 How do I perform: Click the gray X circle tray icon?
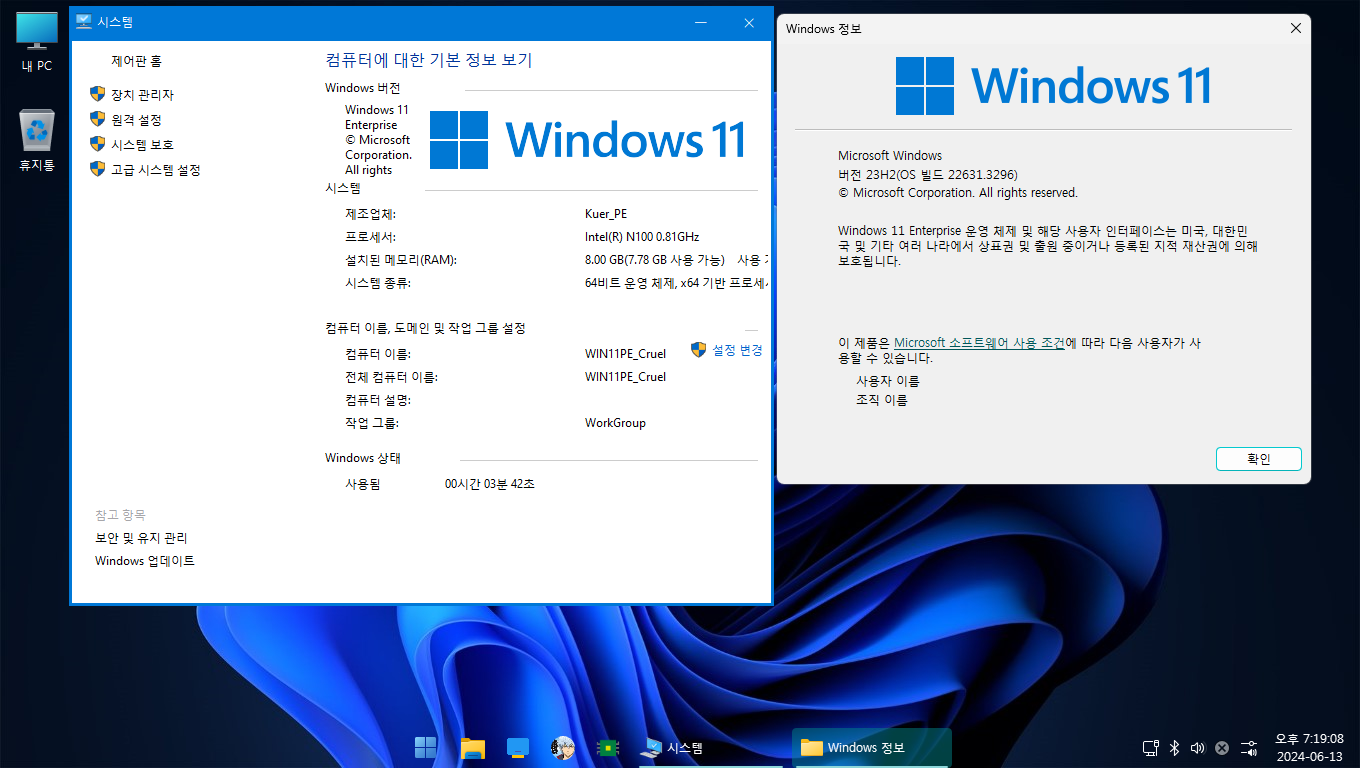coord(1222,747)
